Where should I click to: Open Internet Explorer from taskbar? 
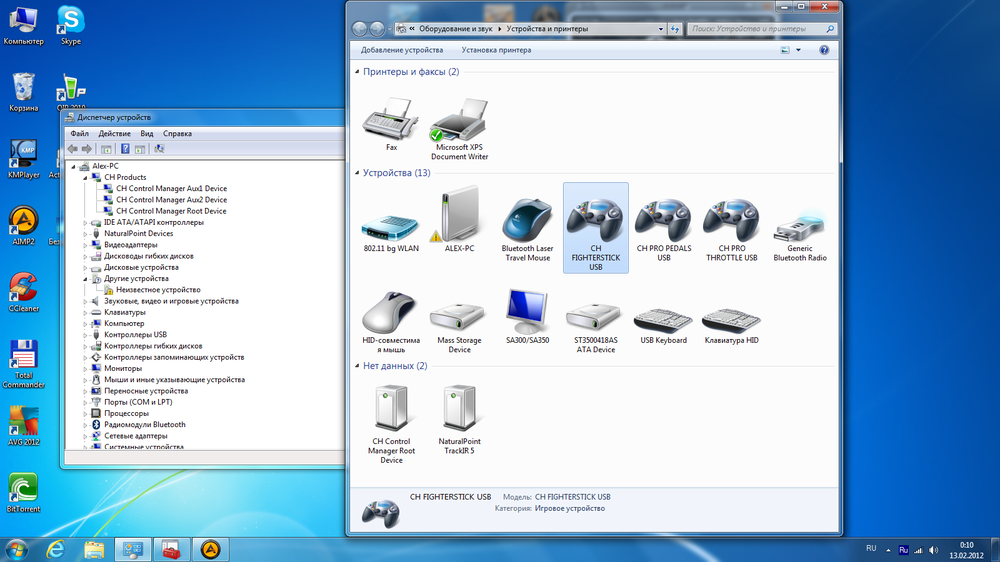(x=55, y=549)
